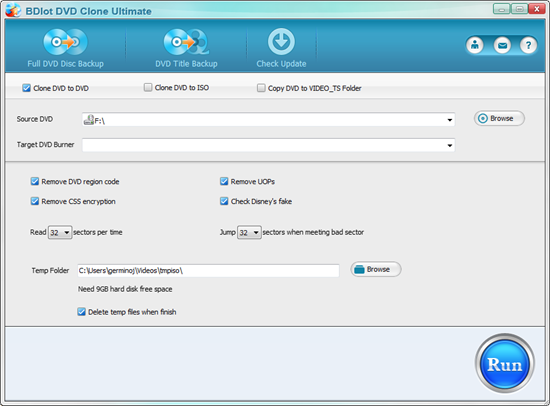Start cloning with the blue Run button

tap(504, 364)
